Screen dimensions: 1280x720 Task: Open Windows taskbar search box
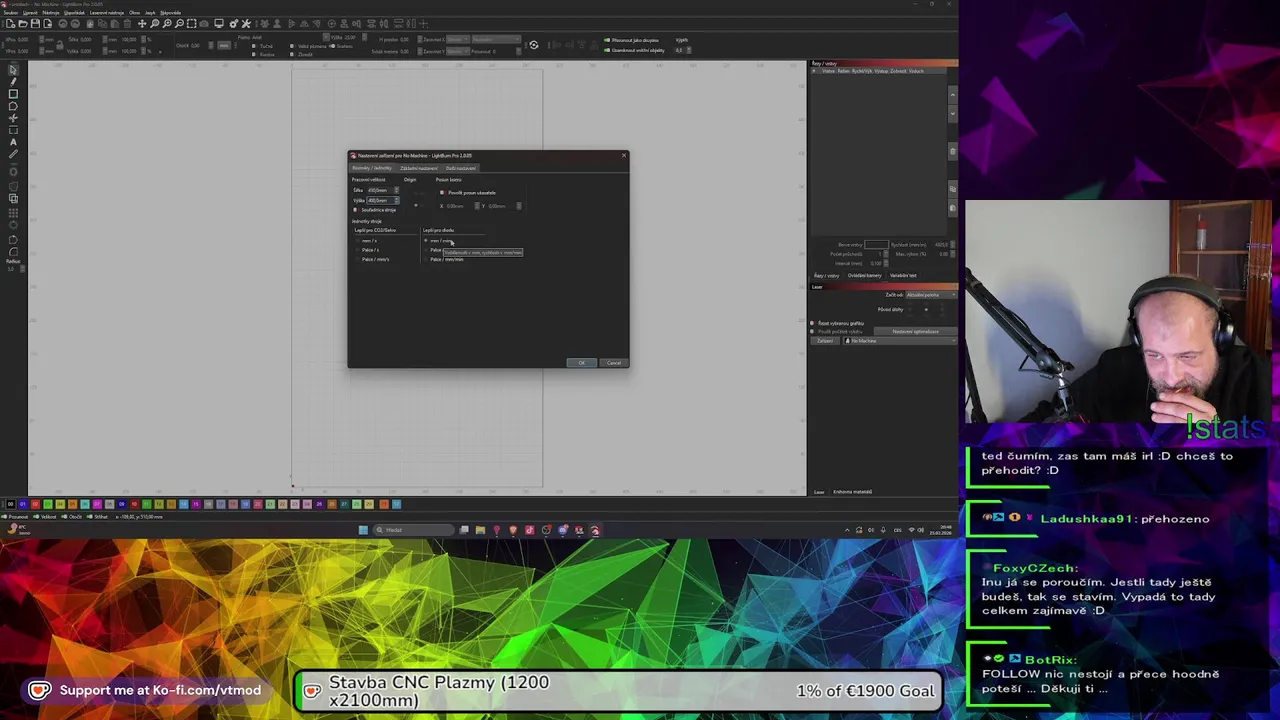click(414, 530)
